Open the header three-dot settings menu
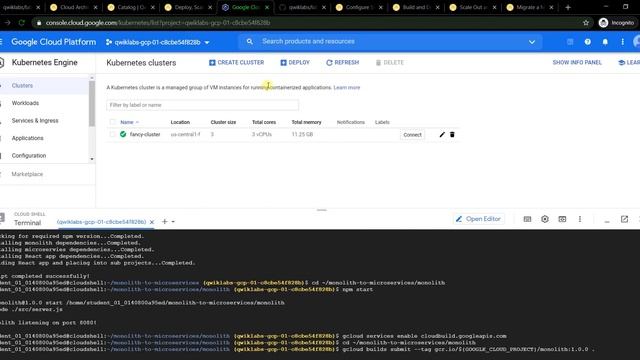640x360 pixels. 622,42
